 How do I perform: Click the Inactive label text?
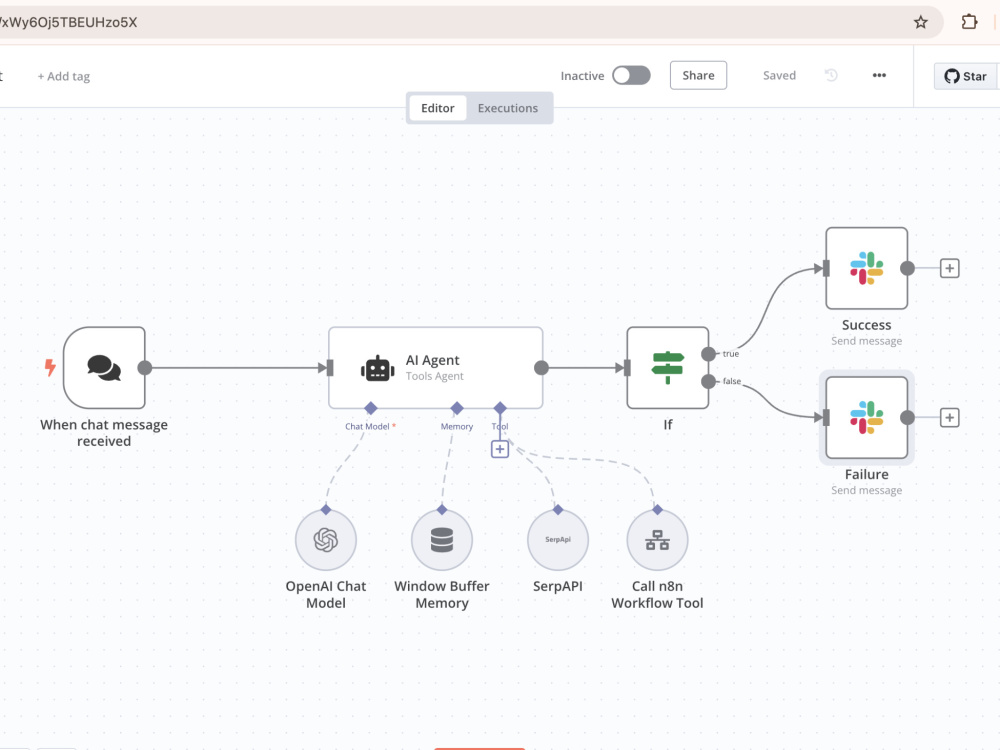coord(582,76)
